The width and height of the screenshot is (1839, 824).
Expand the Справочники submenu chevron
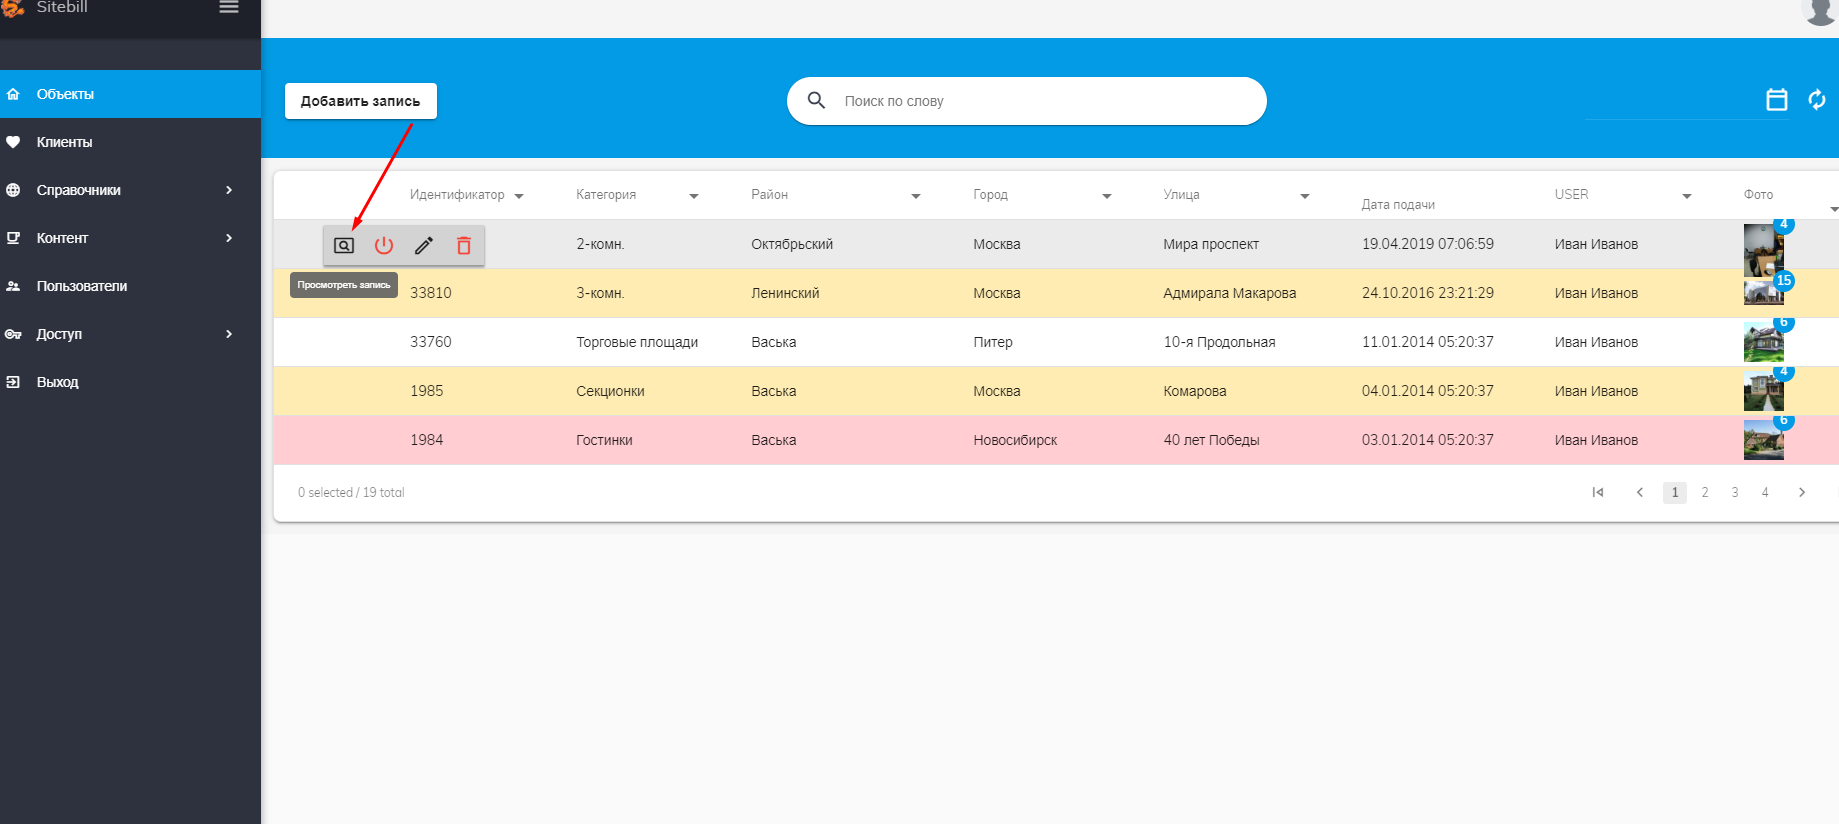[x=229, y=190]
